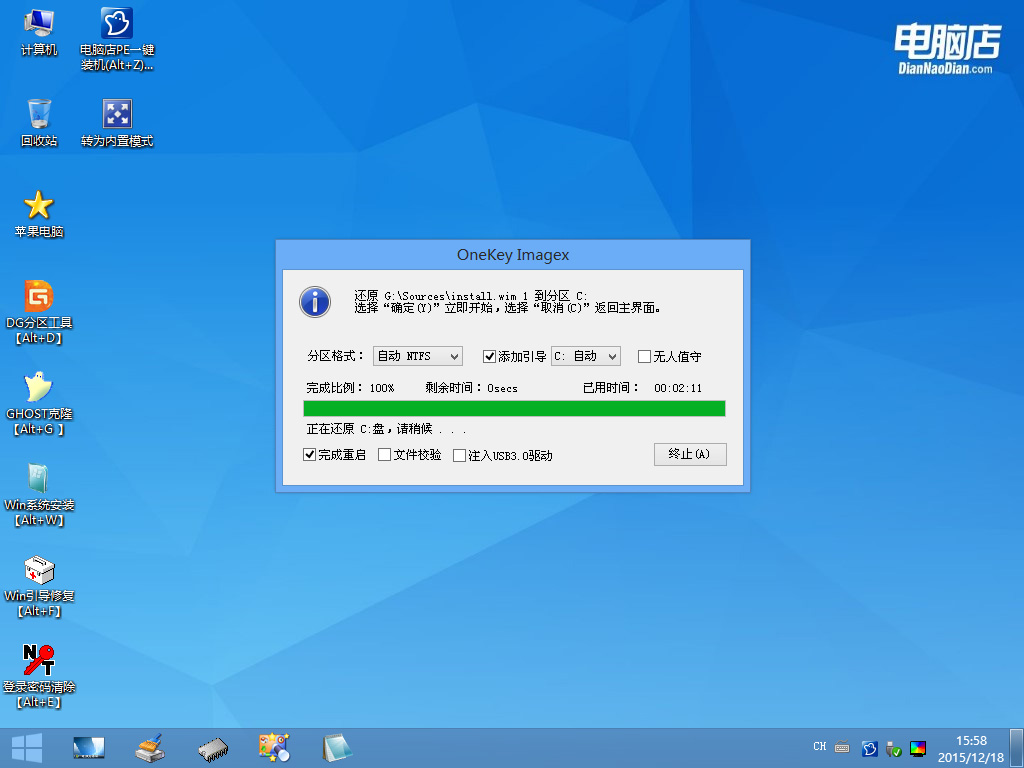Click the disk brush taskbar icon
Screen dimensions: 1024x768
point(150,748)
